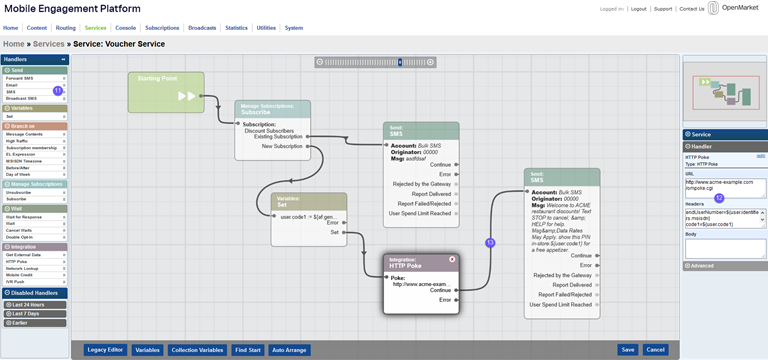The width and height of the screenshot is (768, 360).
Task: Select the Double Opt-In handler
Action: (35, 237)
